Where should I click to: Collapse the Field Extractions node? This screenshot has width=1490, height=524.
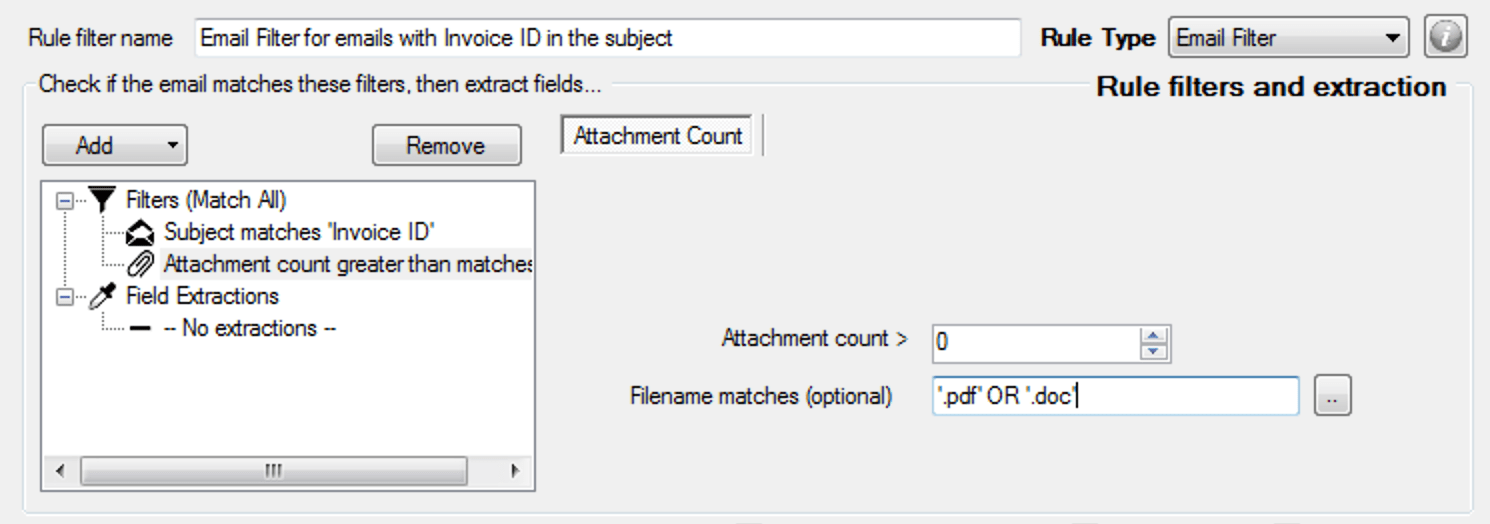pyautogui.click(x=62, y=296)
